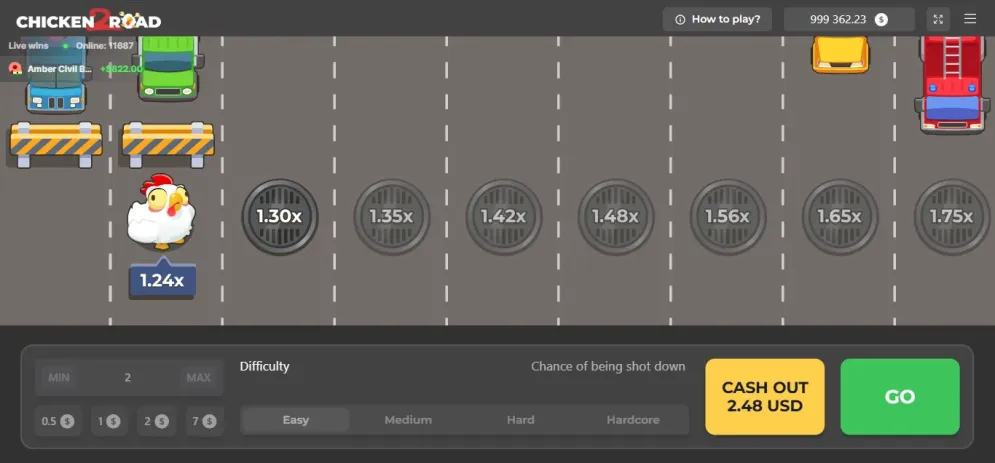
Task: Click the Online: 11687 counter
Action: [x=105, y=46]
